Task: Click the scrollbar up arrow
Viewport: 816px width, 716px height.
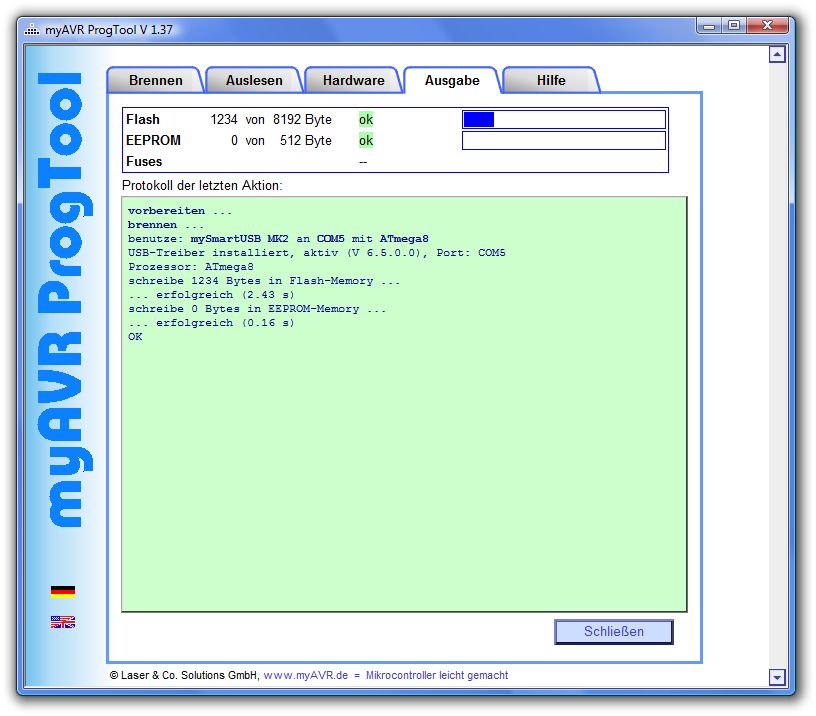Action: pos(777,55)
